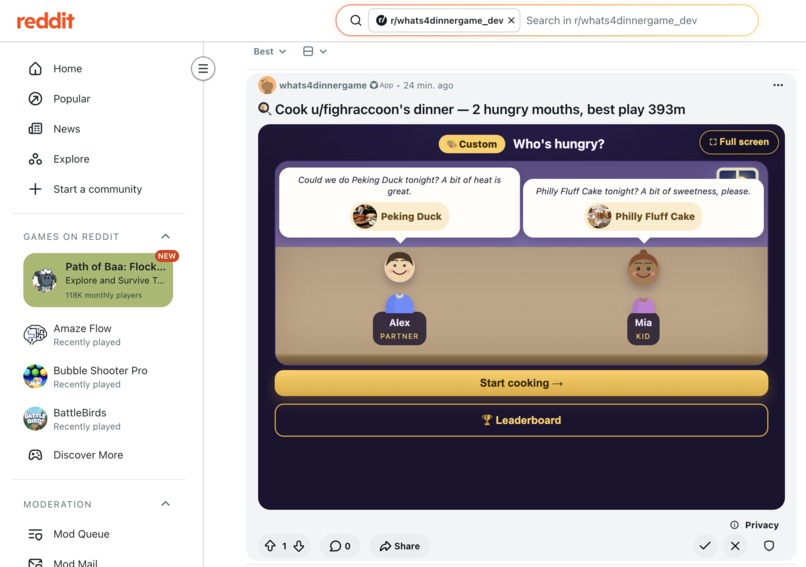
Task: Click the 24 min. ago timestamp
Action: (428, 85)
